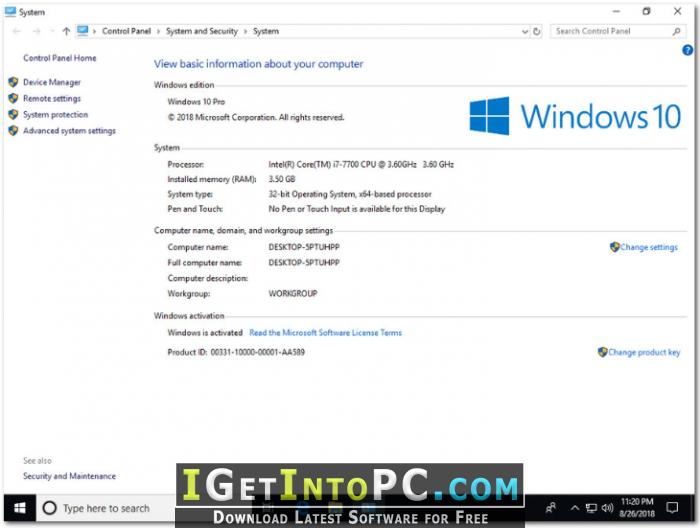Image resolution: width=700 pixels, height=528 pixels.
Task: Click the Cortana circle icon
Action: [x=49, y=508]
